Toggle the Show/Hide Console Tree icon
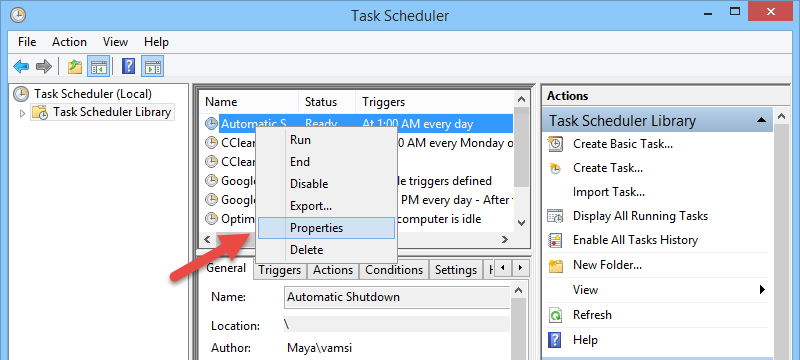The height and width of the screenshot is (360, 800). 98,66
